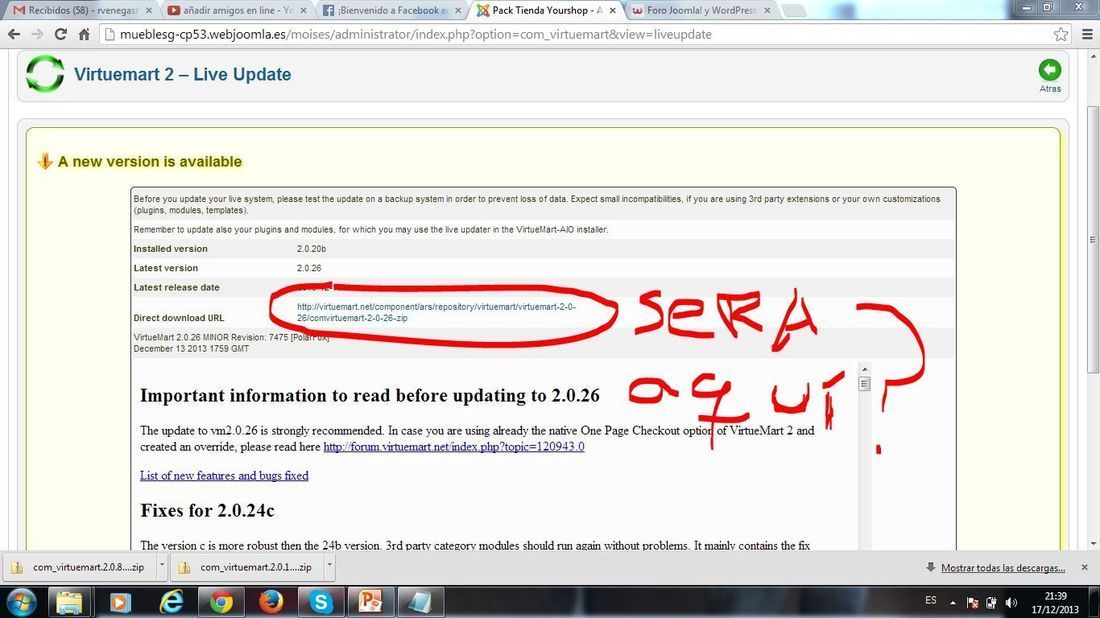Close the downloads bar
This screenshot has width=1100, height=618.
pyautogui.click(x=1085, y=567)
